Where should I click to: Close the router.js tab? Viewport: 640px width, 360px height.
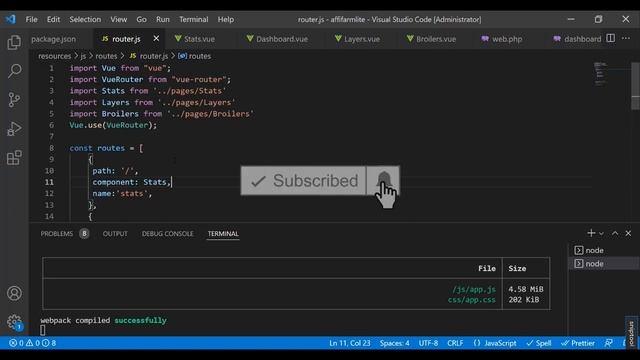point(156,38)
